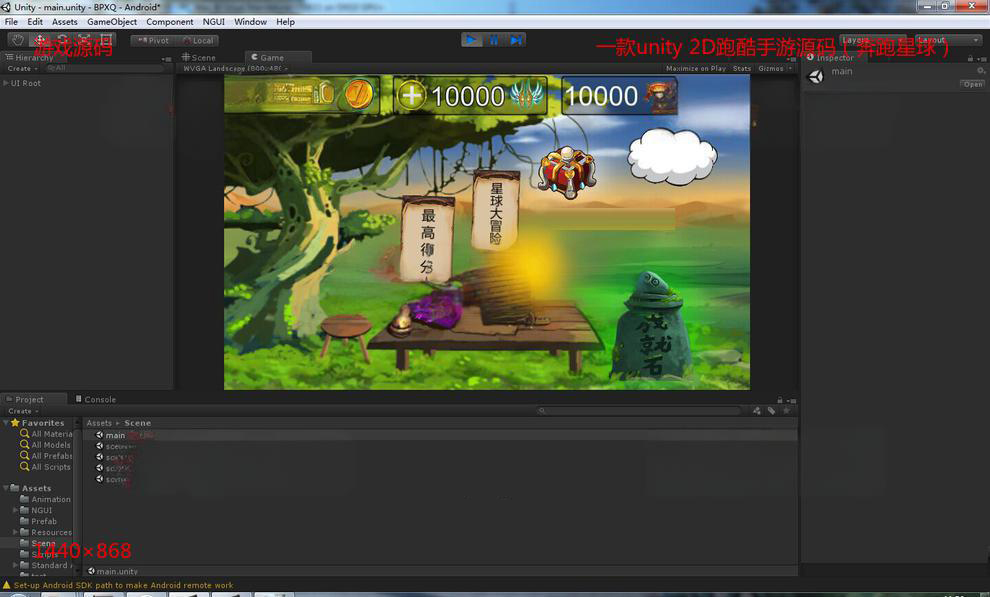Toggle Local handle rotation mode
Viewport: 990px width, 597px height.
(x=199, y=40)
